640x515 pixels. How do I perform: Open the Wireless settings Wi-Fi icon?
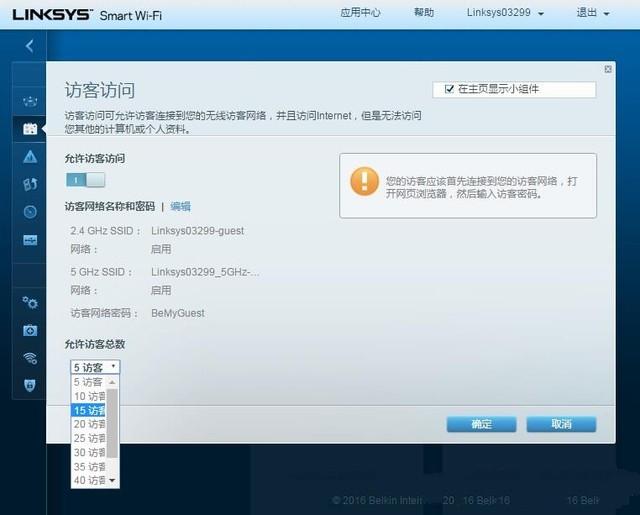coord(30,358)
